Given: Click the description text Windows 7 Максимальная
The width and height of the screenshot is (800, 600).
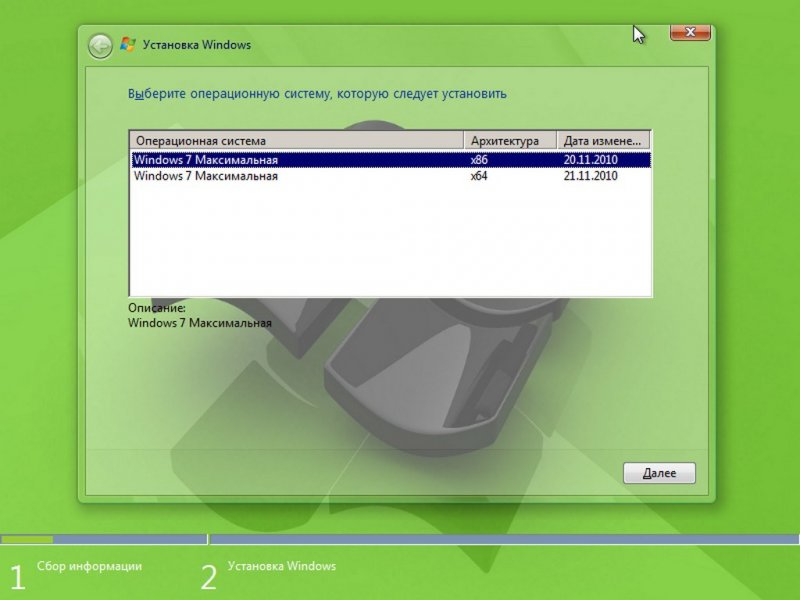Looking at the screenshot, I should tap(199, 323).
